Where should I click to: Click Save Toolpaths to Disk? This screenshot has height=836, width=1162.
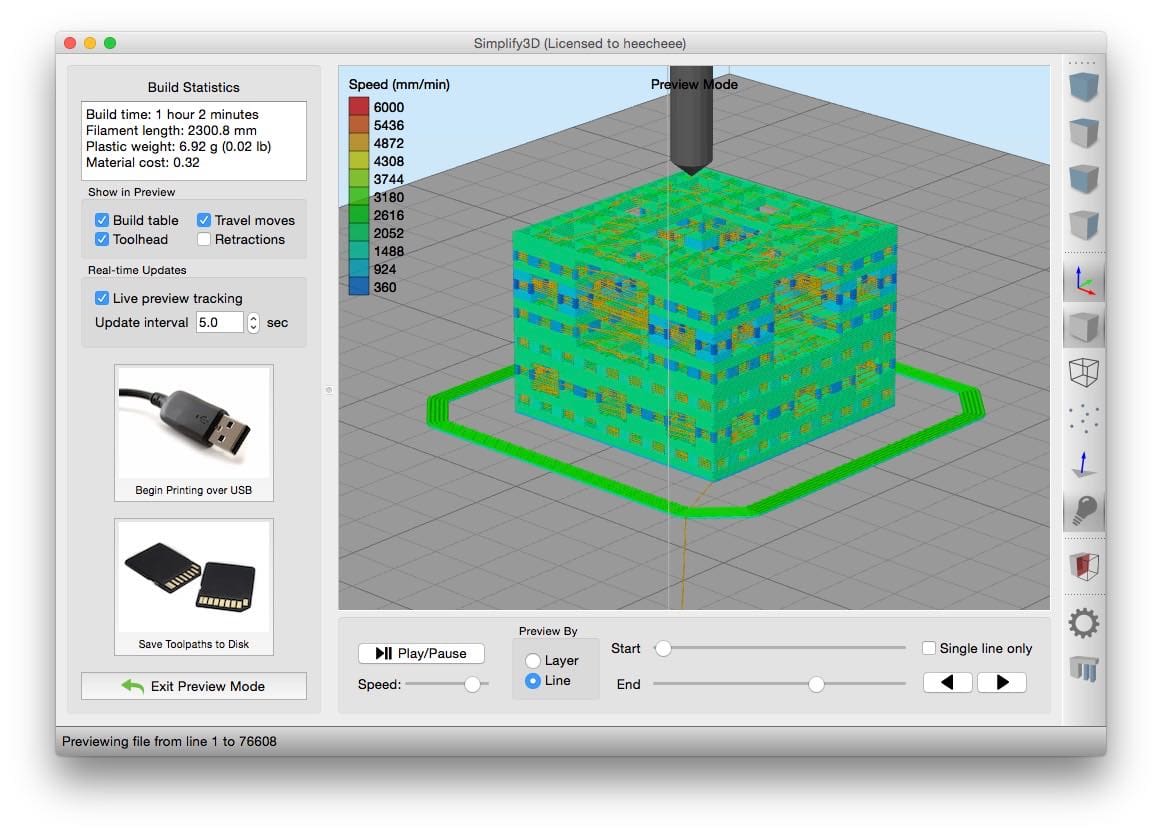pos(194,586)
